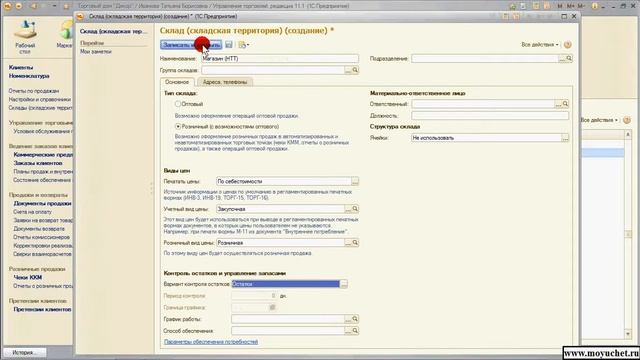Screen dimensions: 640x360
Task: Open Документы возврата in sidebar
Action: [x=39, y=229]
